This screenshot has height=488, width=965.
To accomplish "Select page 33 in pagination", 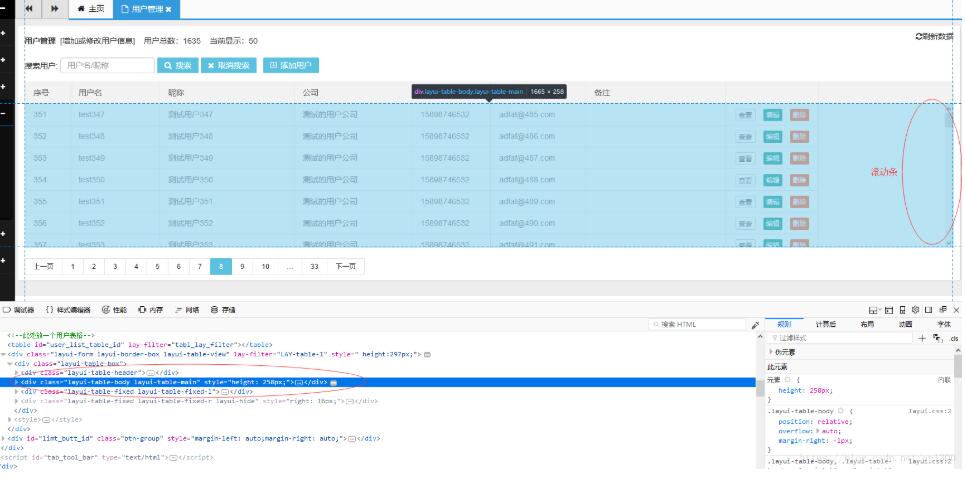I will tap(314, 266).
